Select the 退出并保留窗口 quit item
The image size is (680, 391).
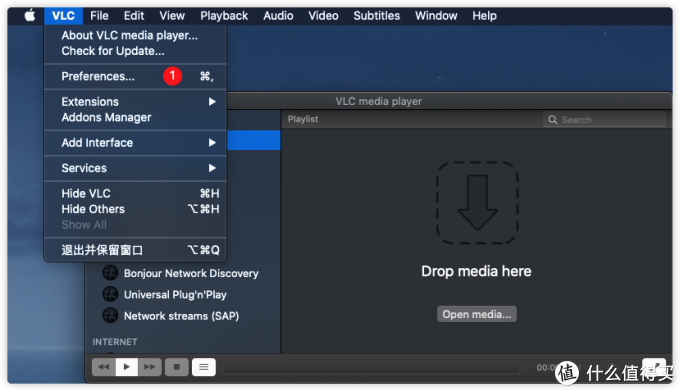[x=135, y=250]
